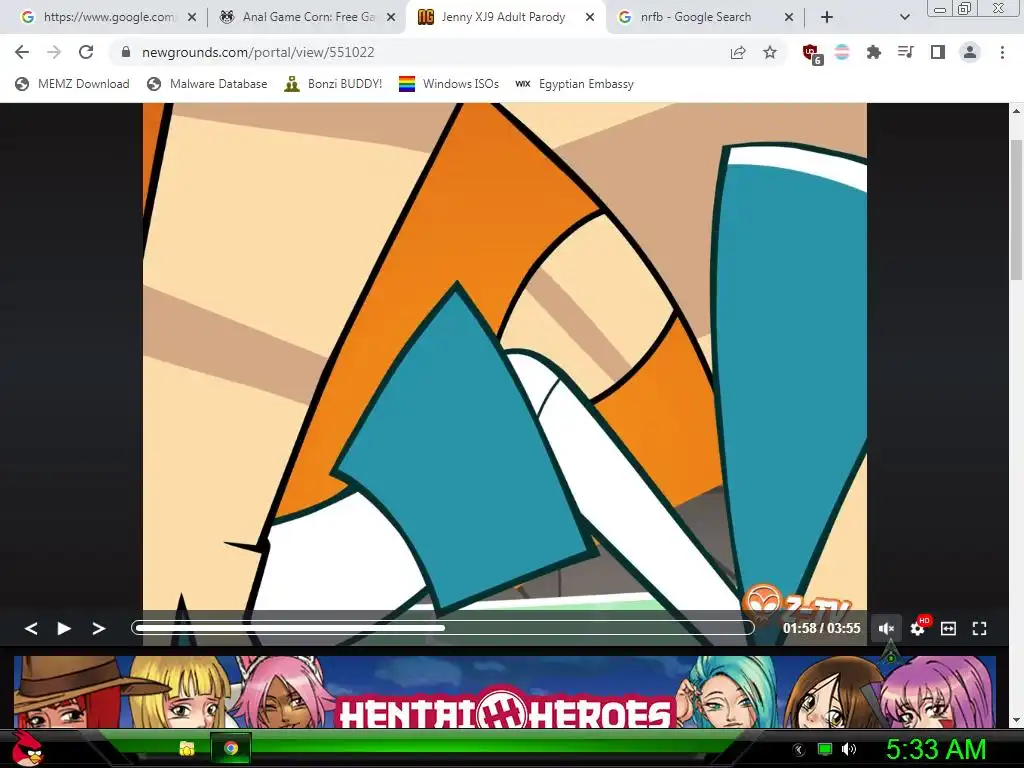Viewport: 1024px width, 768px height.
Task: Open the Chrome three-dot menu
Action: click(1002, 52)
